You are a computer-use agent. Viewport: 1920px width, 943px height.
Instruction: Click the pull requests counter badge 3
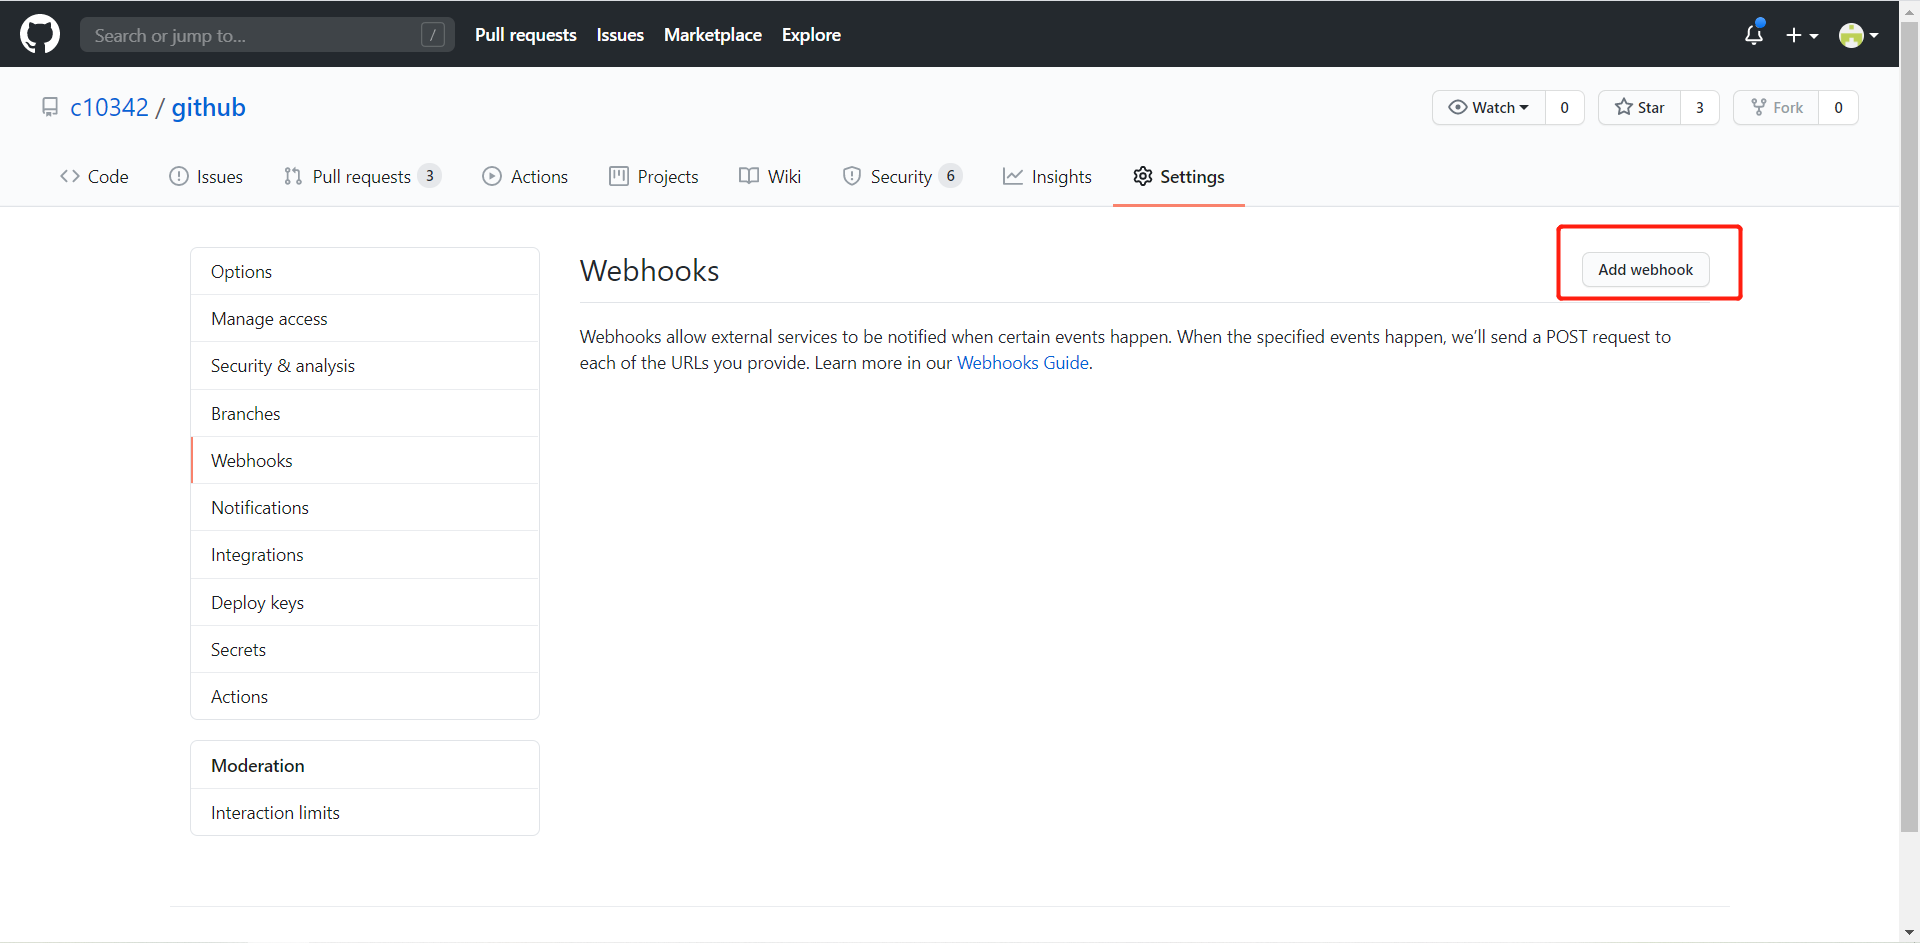pos(429,176)
